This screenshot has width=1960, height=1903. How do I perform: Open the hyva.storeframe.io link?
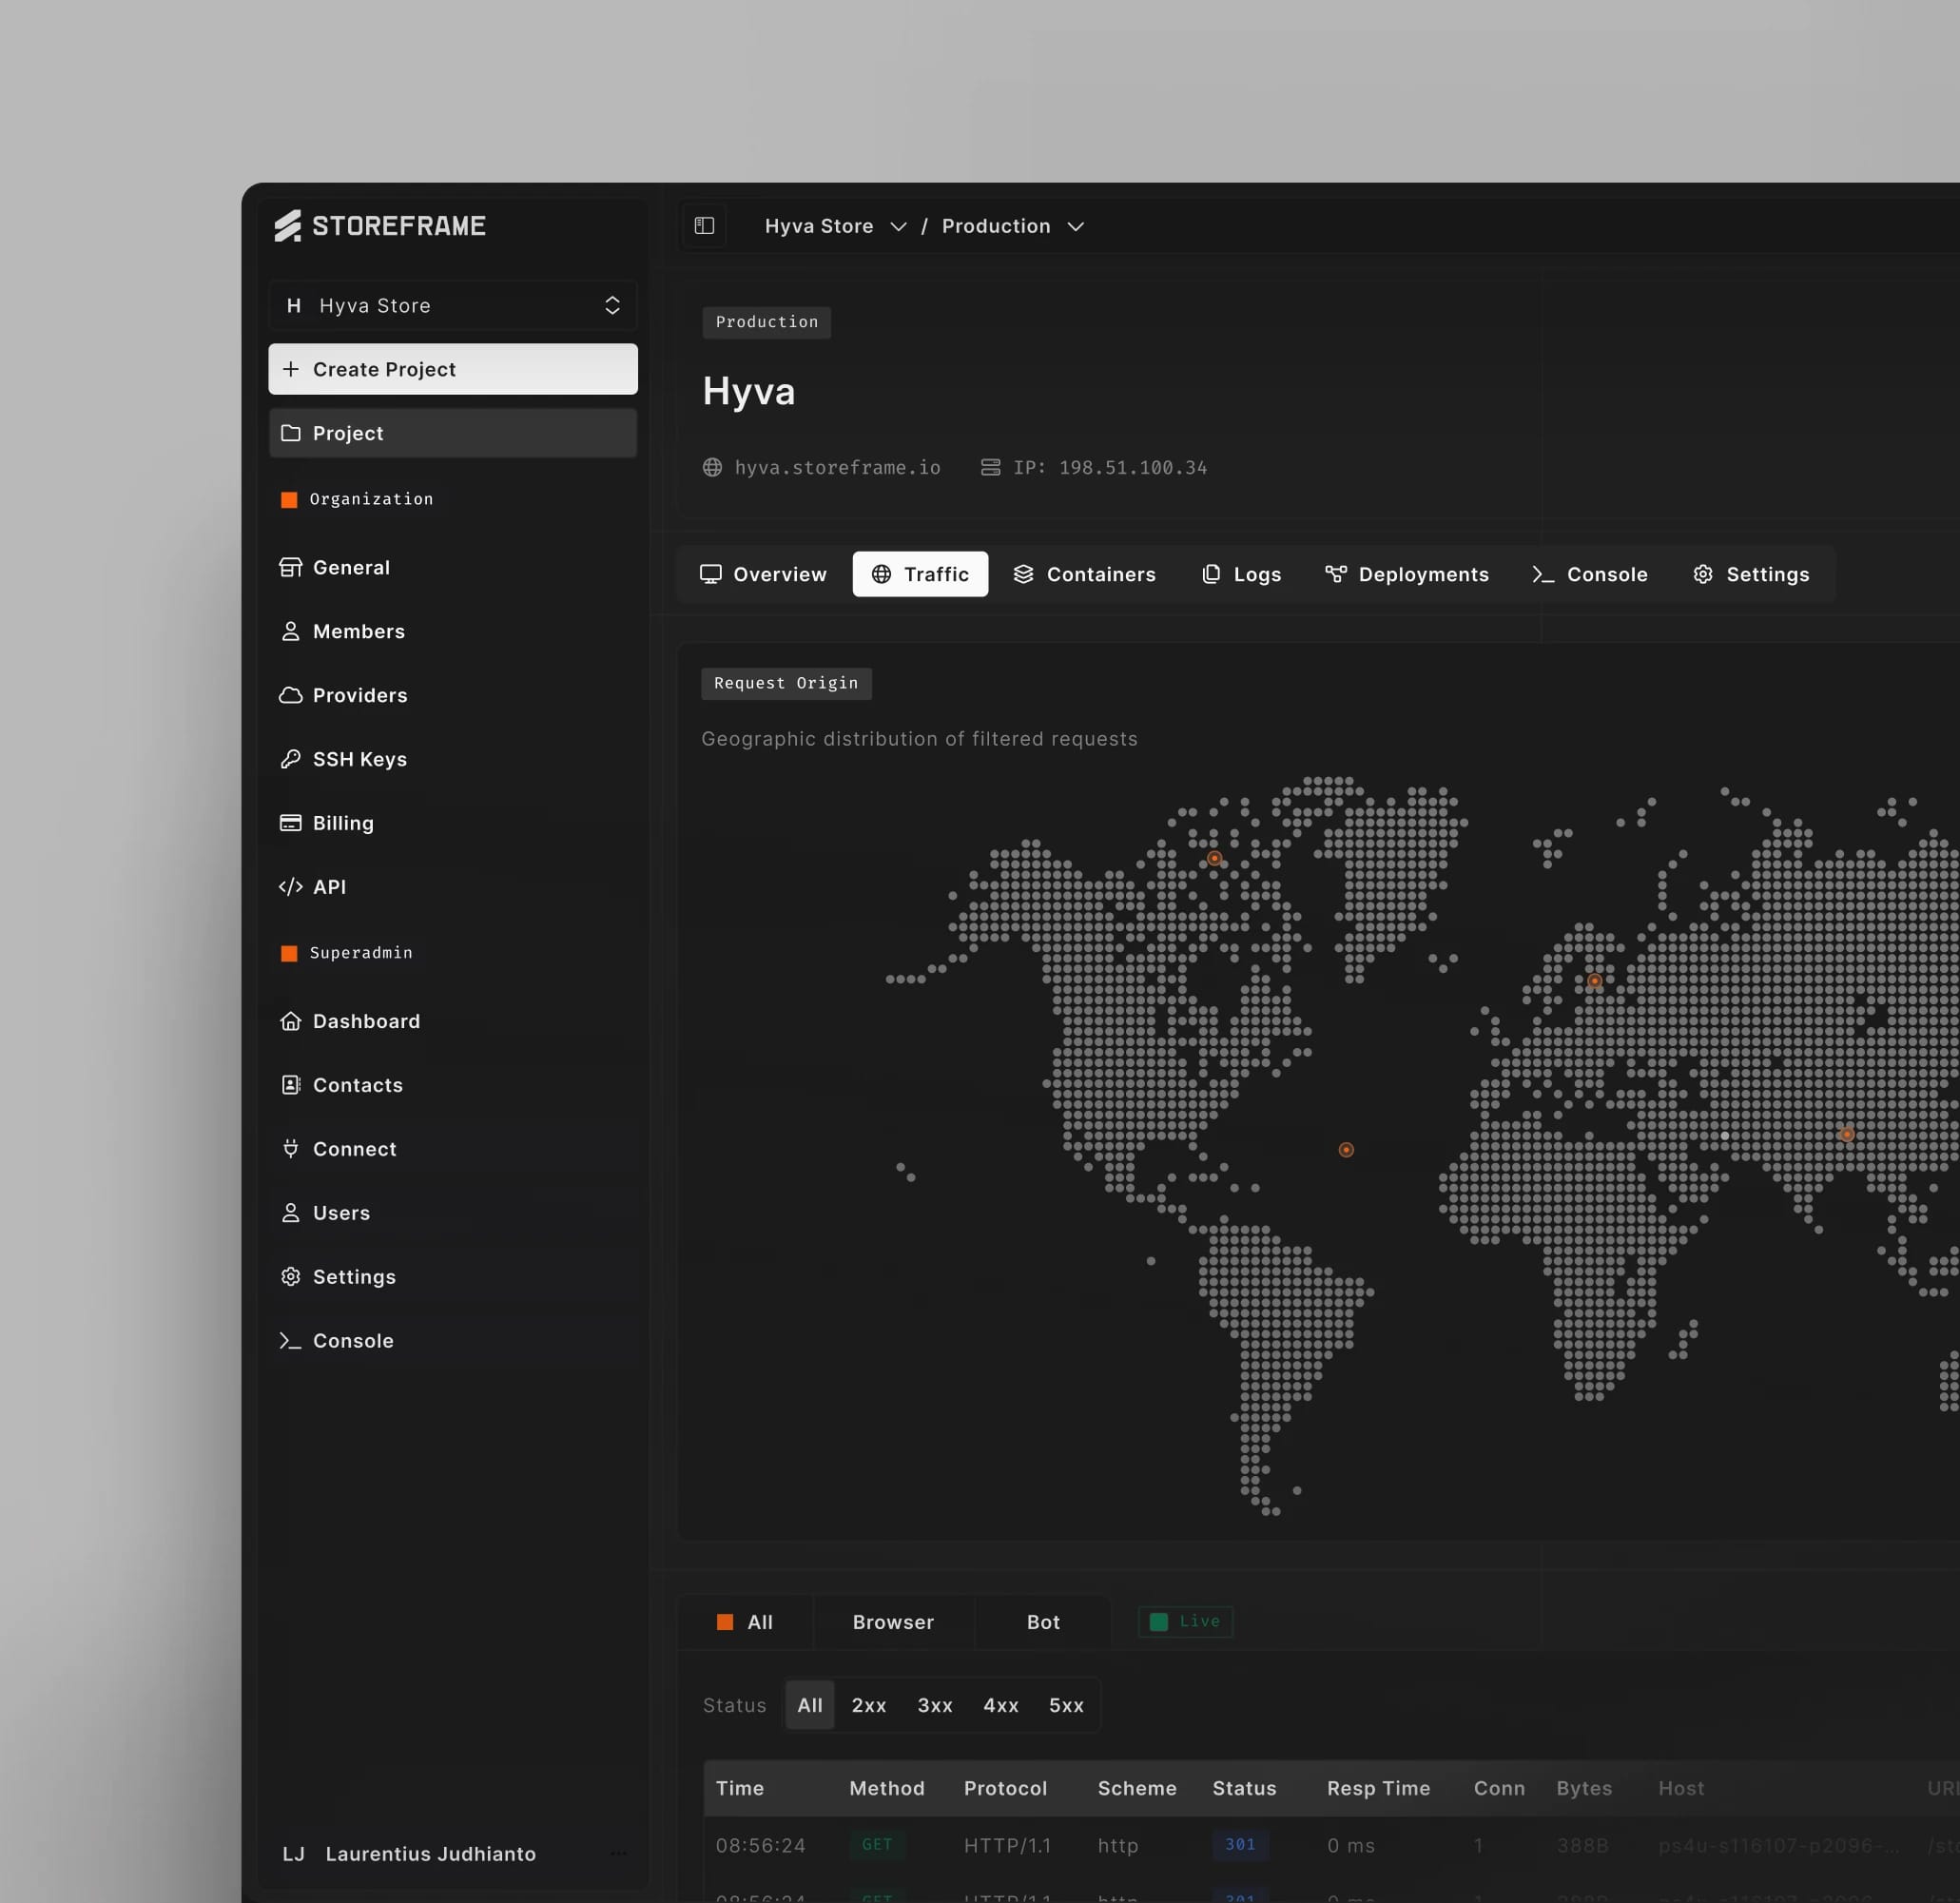point(837,467)
